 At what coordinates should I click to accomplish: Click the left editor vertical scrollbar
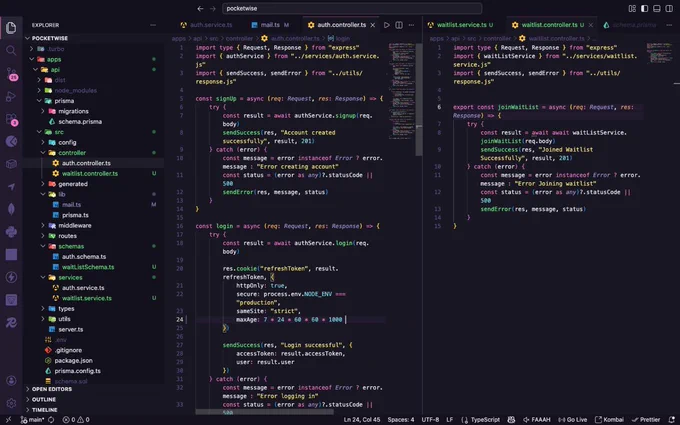(x=418, y=100)
